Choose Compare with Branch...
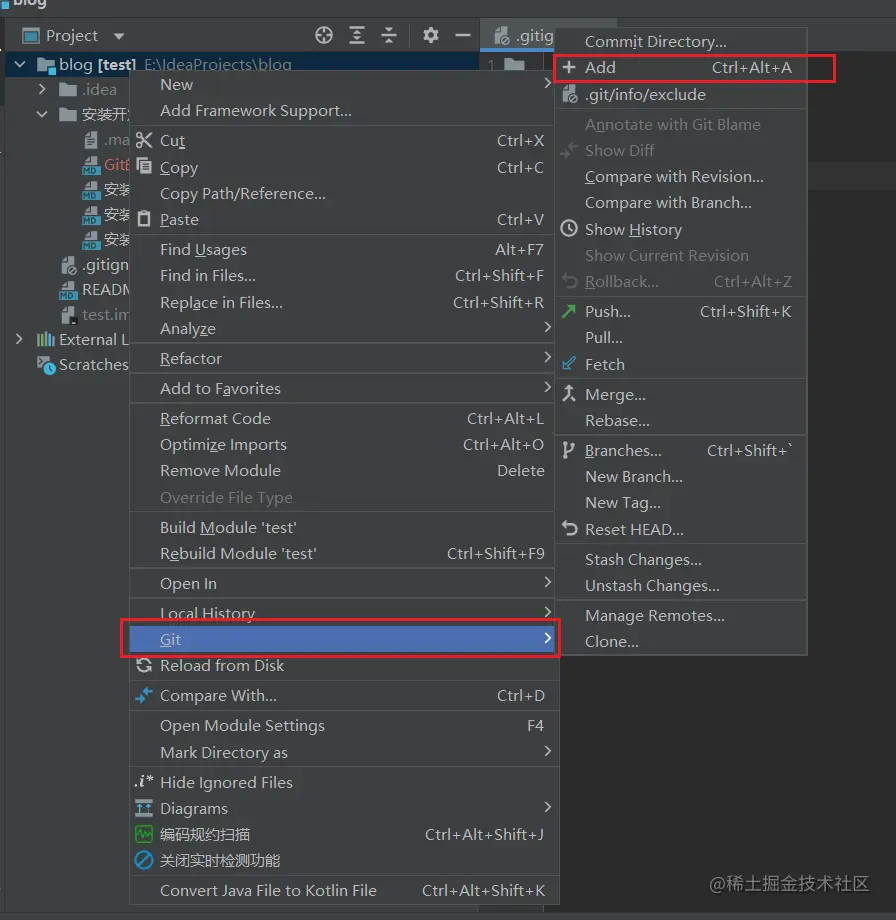Screen dimensions: 896x920 click(681, 202)
